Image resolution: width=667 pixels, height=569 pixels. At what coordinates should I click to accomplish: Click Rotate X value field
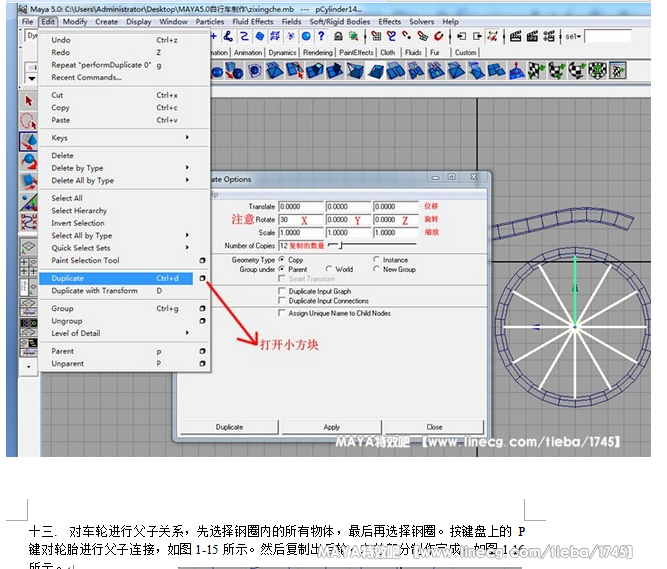301,220
